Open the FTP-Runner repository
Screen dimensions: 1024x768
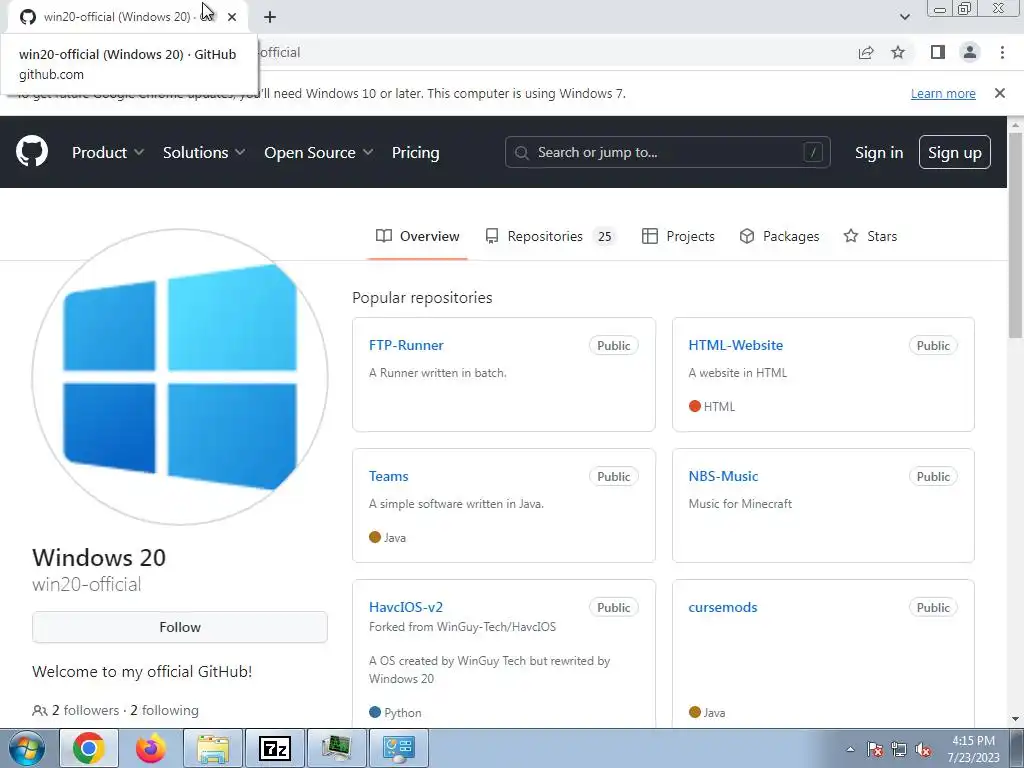tap(406, 345)
